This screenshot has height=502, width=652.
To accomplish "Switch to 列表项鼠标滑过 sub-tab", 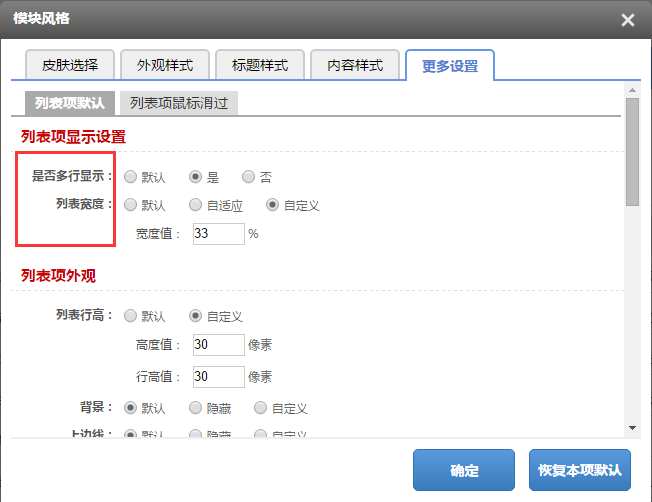I will click(x=178, y=103).
